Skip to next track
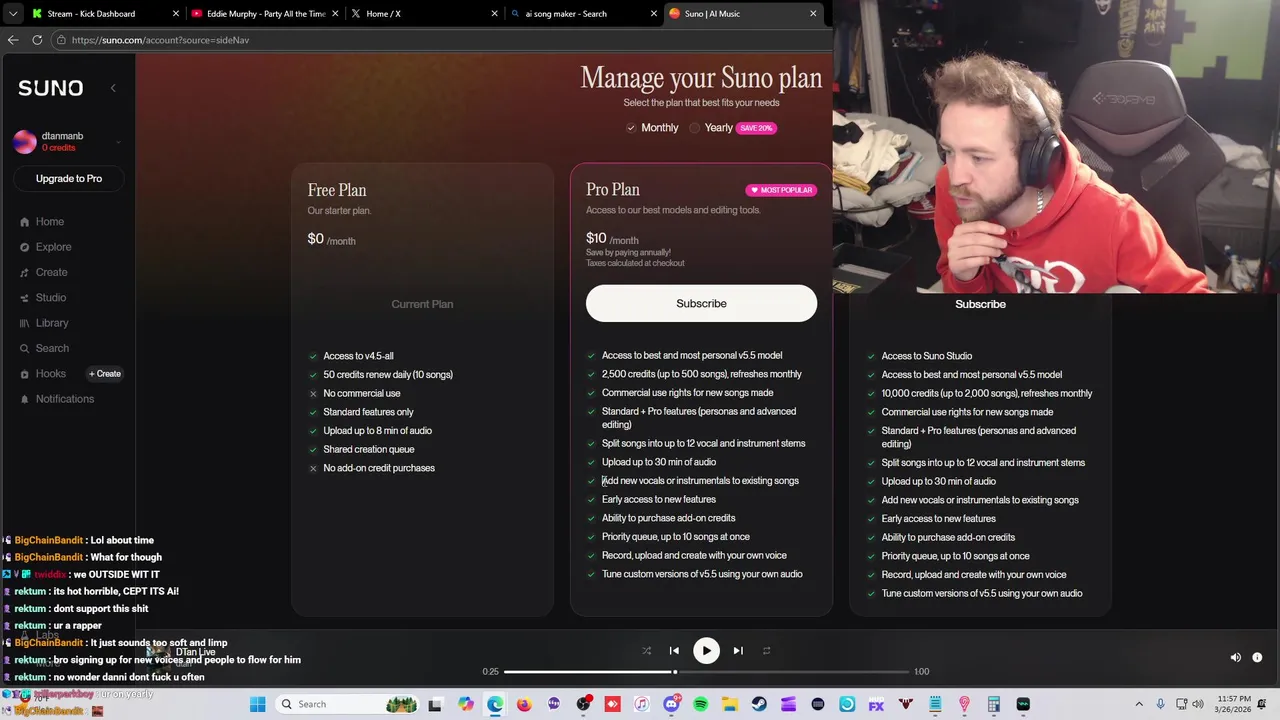Image resolution: width=1280 pixels, height=720 pixels. 738,651
